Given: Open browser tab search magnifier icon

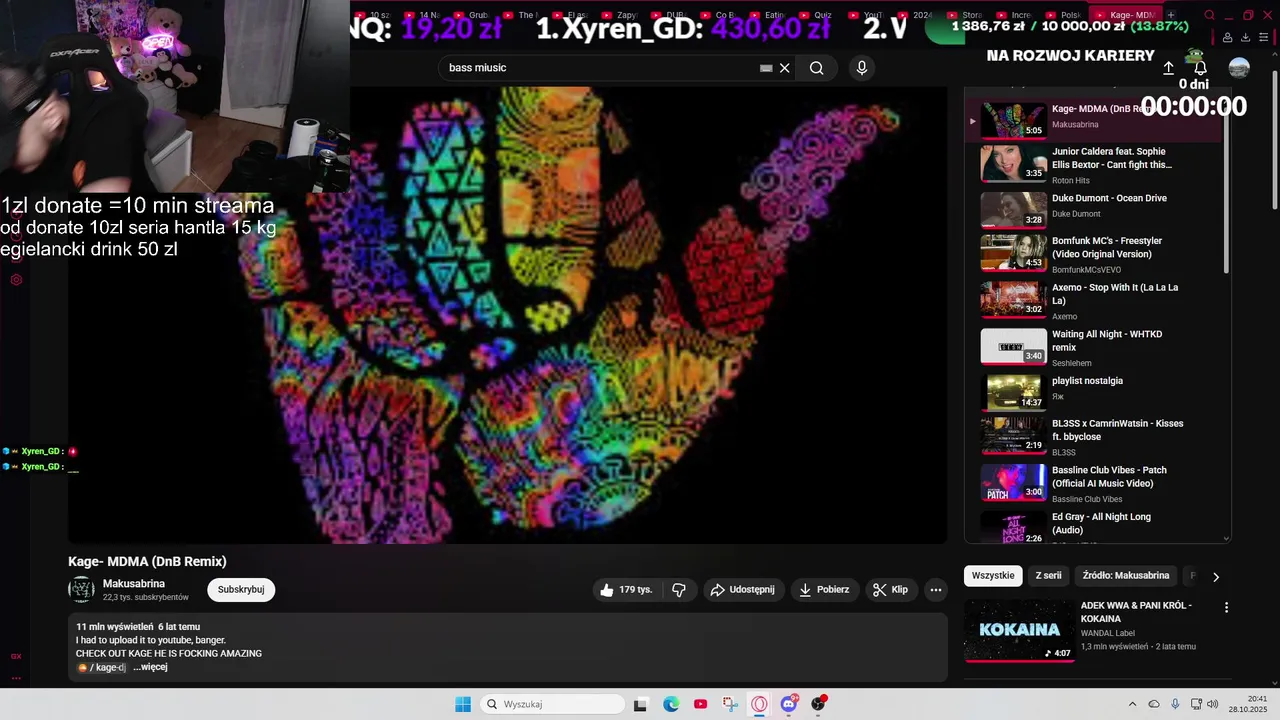Looking at the screenshot, I should tap(1209, 15).
